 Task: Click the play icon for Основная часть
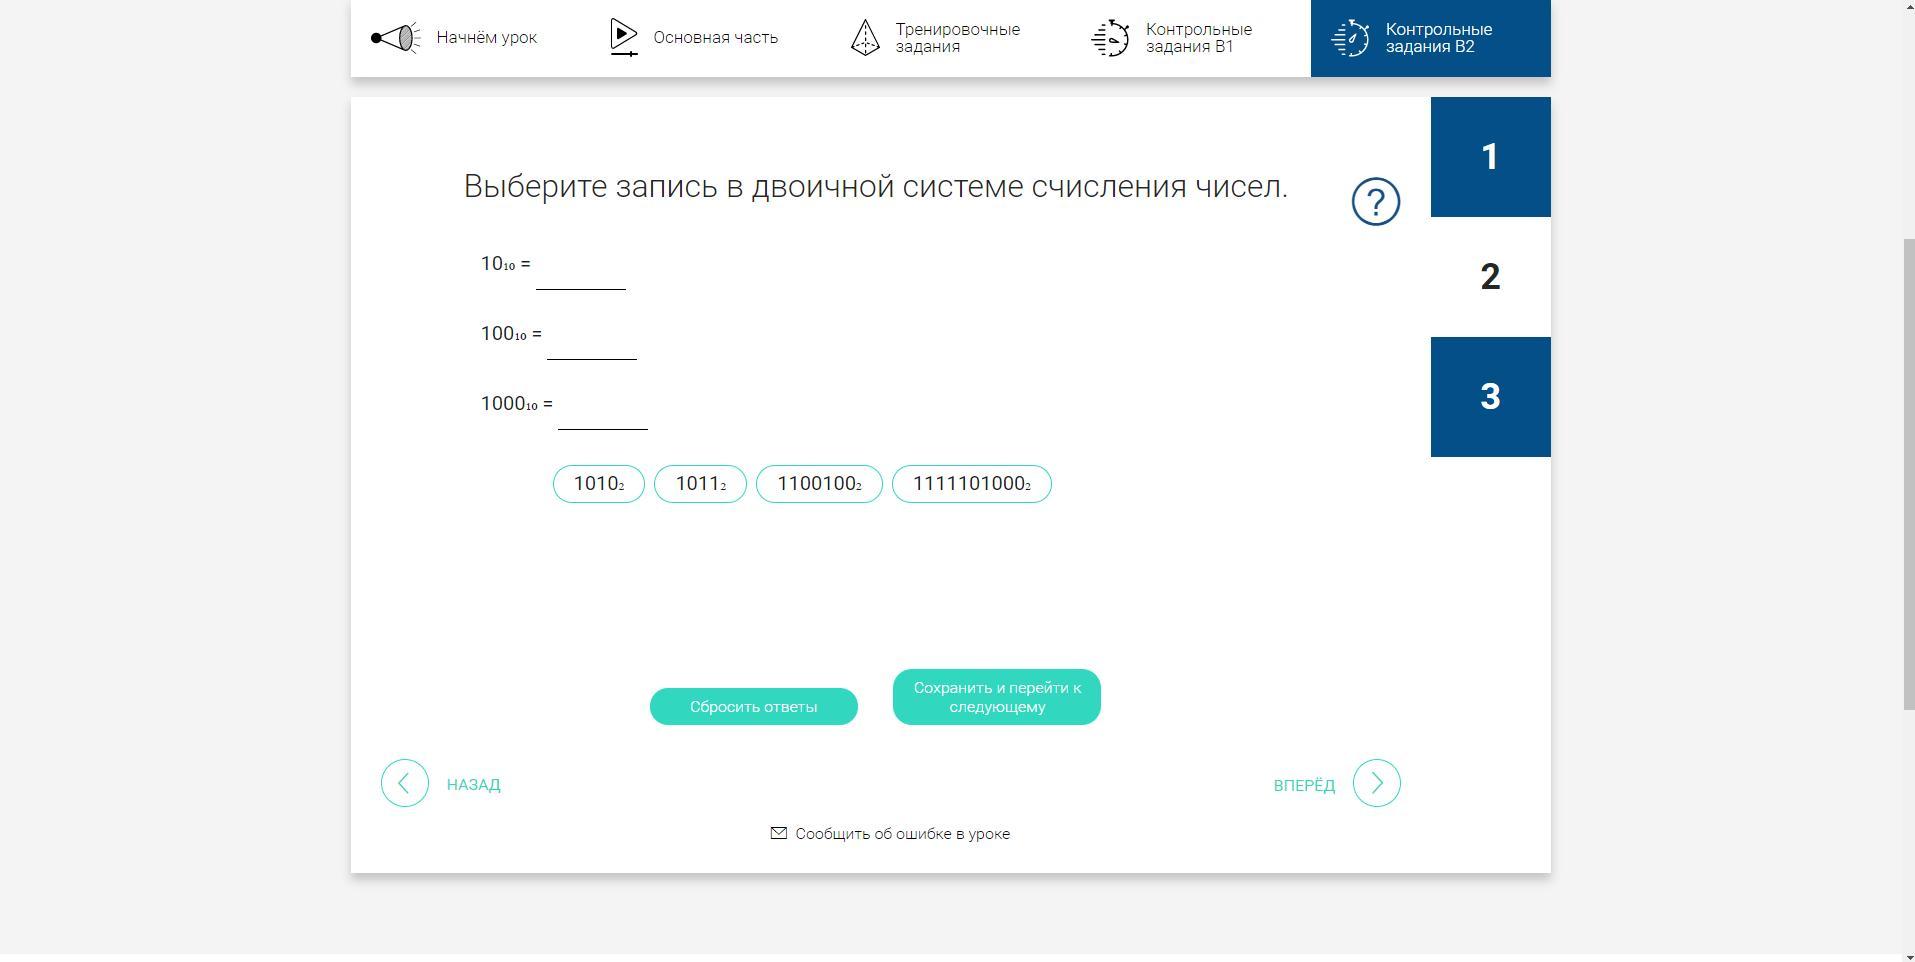click(623, 38)
